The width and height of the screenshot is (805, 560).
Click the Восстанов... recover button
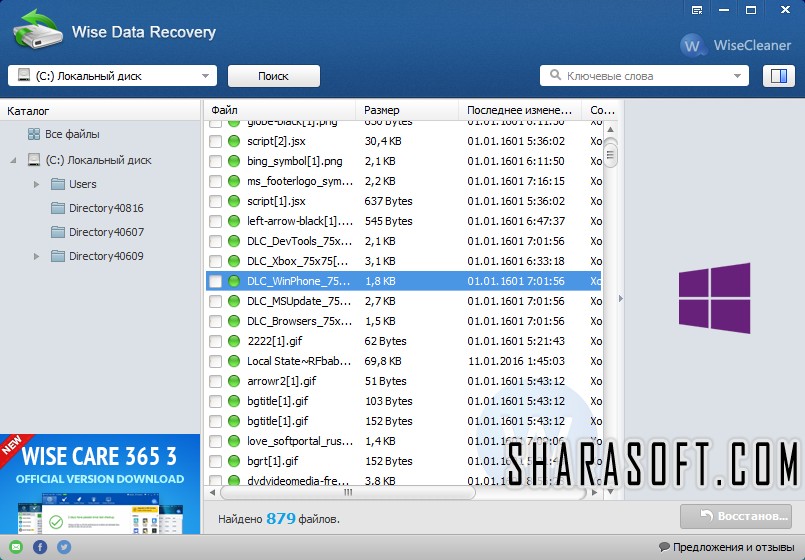point(736,516)
